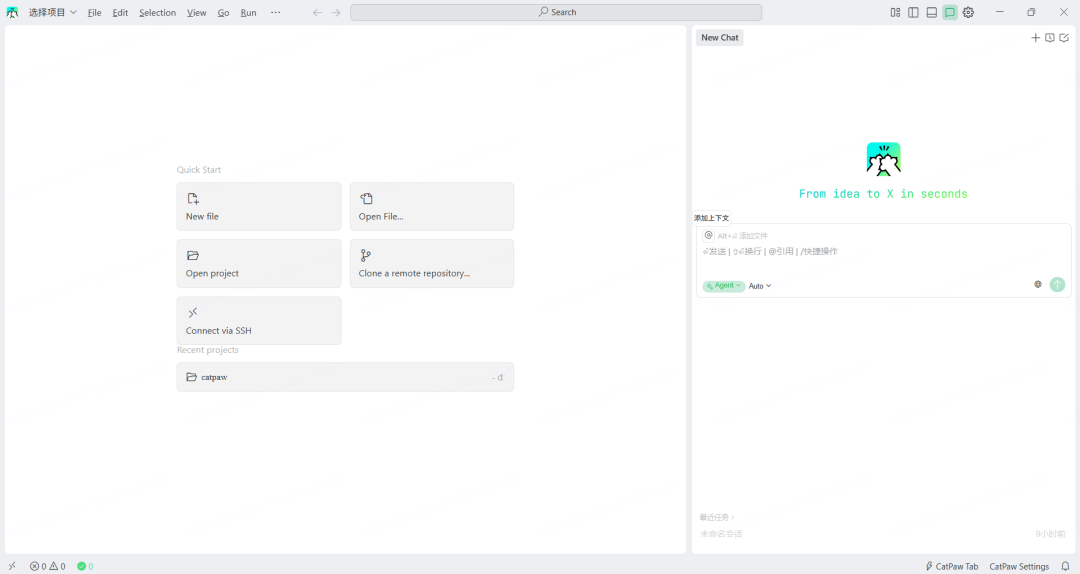This screenshot has height=574, width=1080.
Task: Go back with left arrow
Action: coord(317,12)
